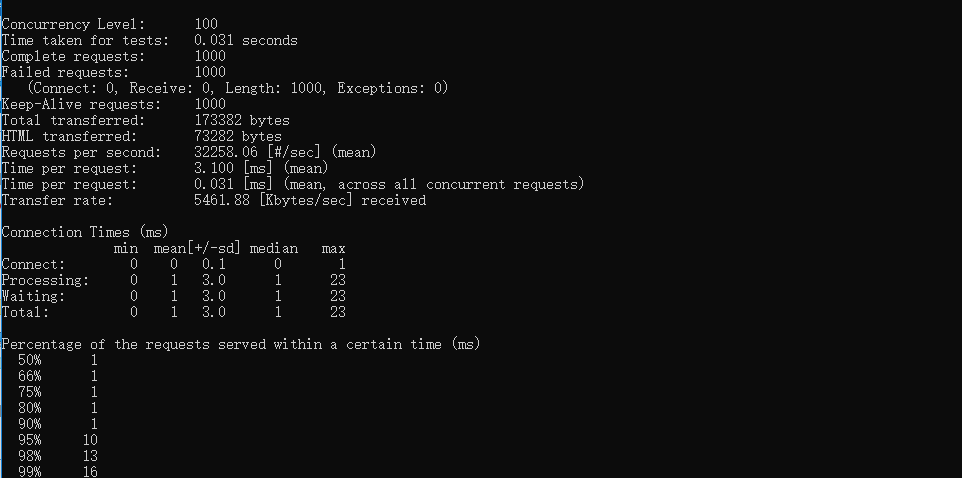The height and width of the screenshot is (478, 962).
Task: Click the Complete requests label
Action: (64, 56)
